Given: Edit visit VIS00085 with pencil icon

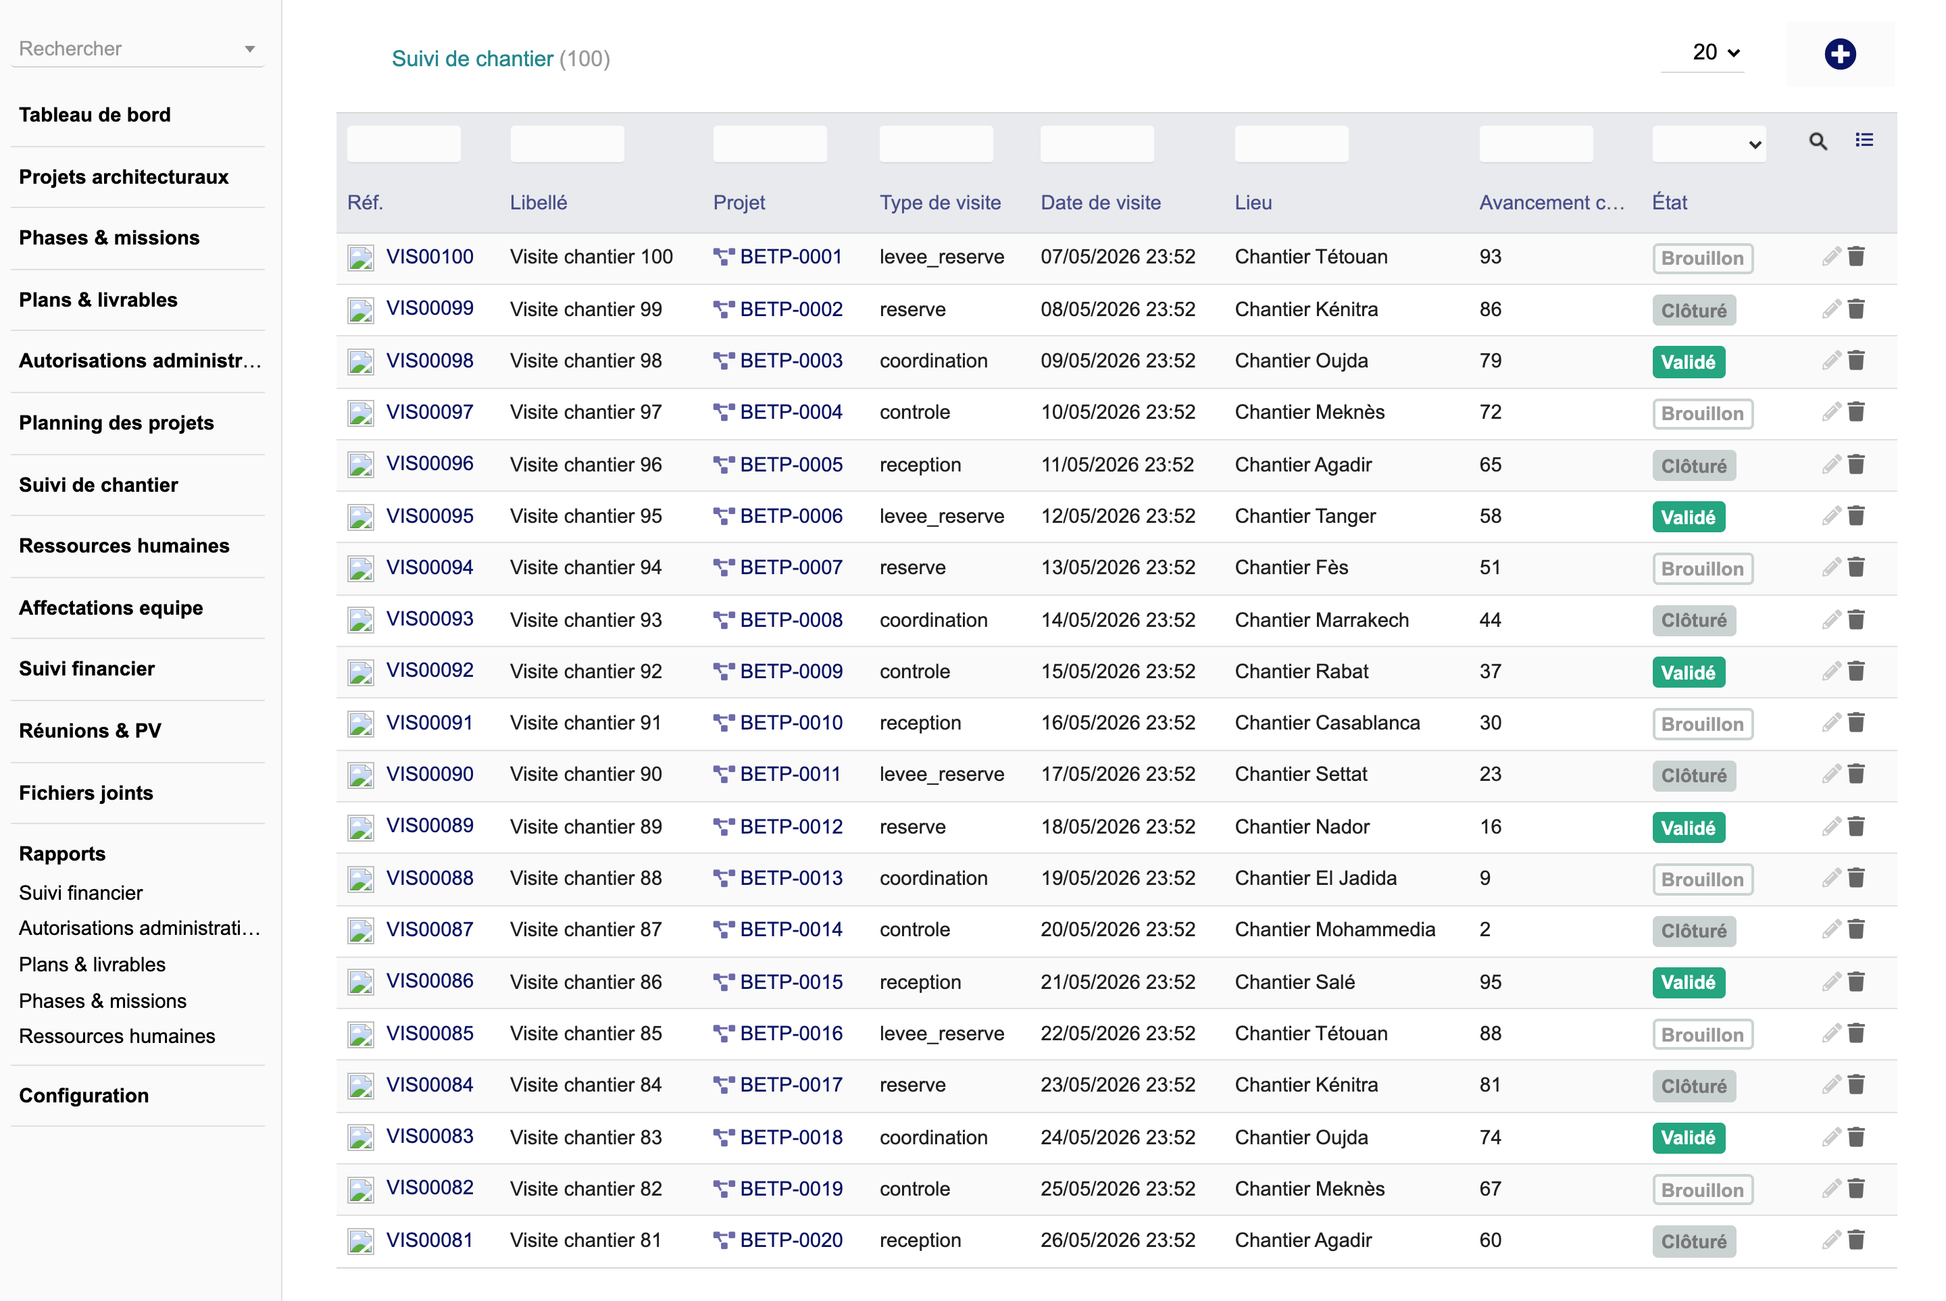Looking at the screenshot, I should [x=1831, y=1034].
